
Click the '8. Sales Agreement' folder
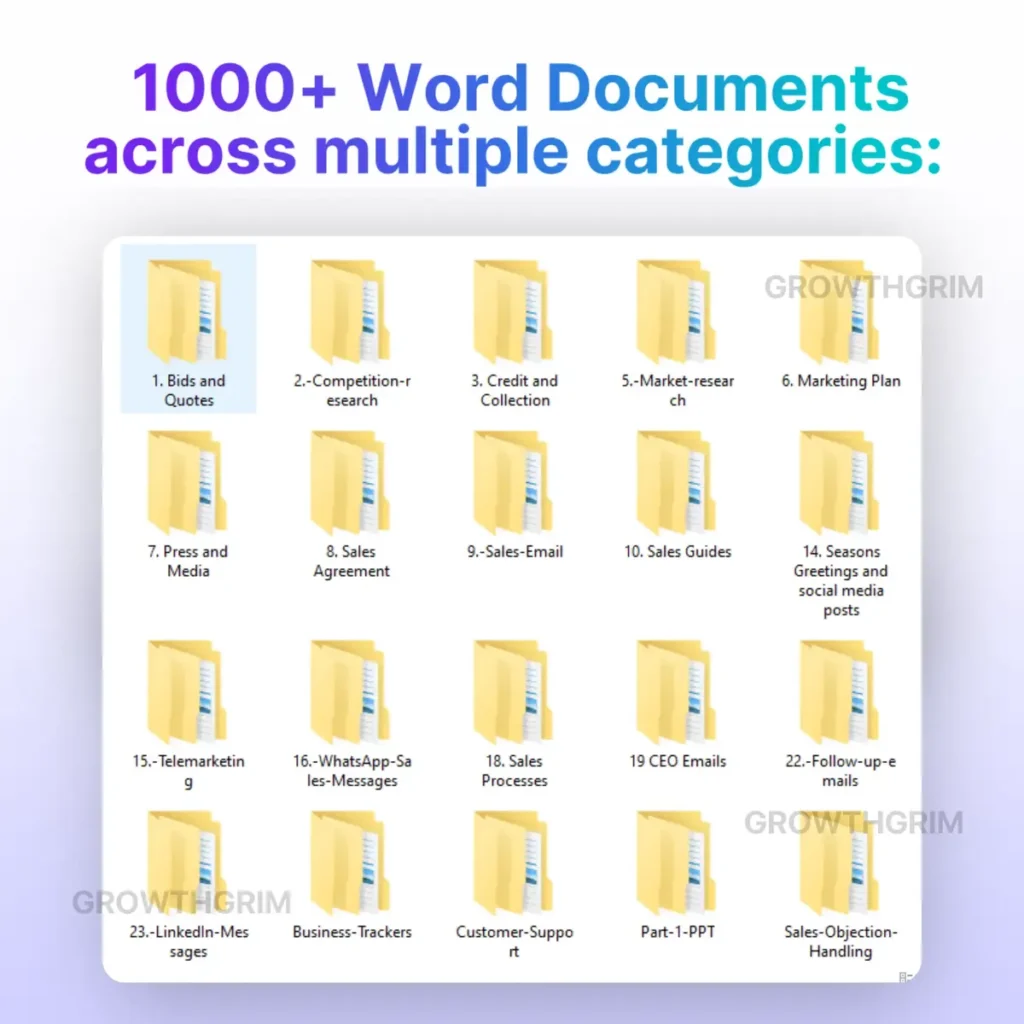coord(350,484)
